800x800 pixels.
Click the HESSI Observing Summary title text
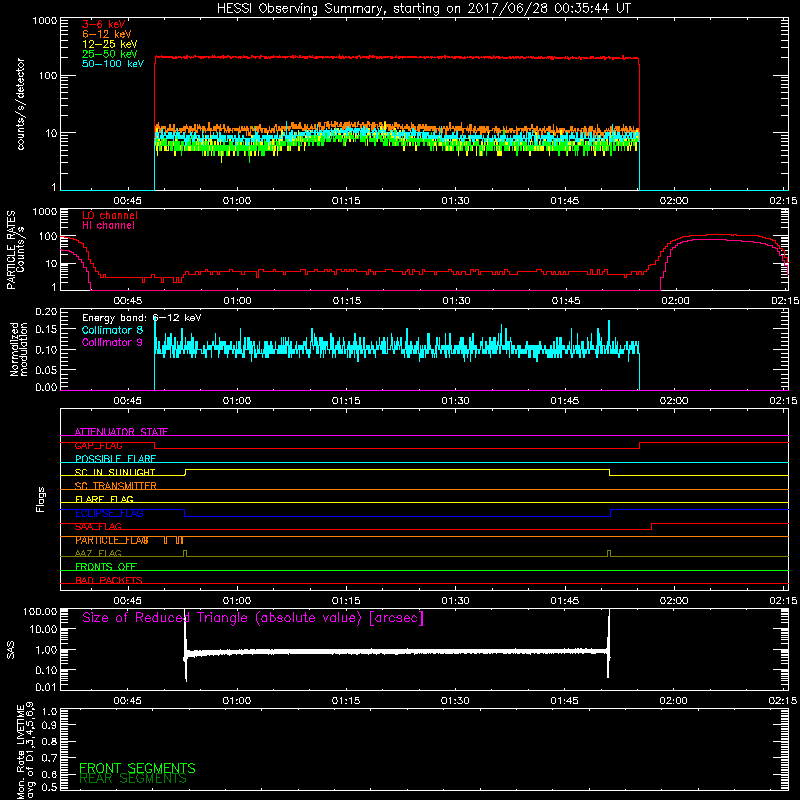pos(423,9)
